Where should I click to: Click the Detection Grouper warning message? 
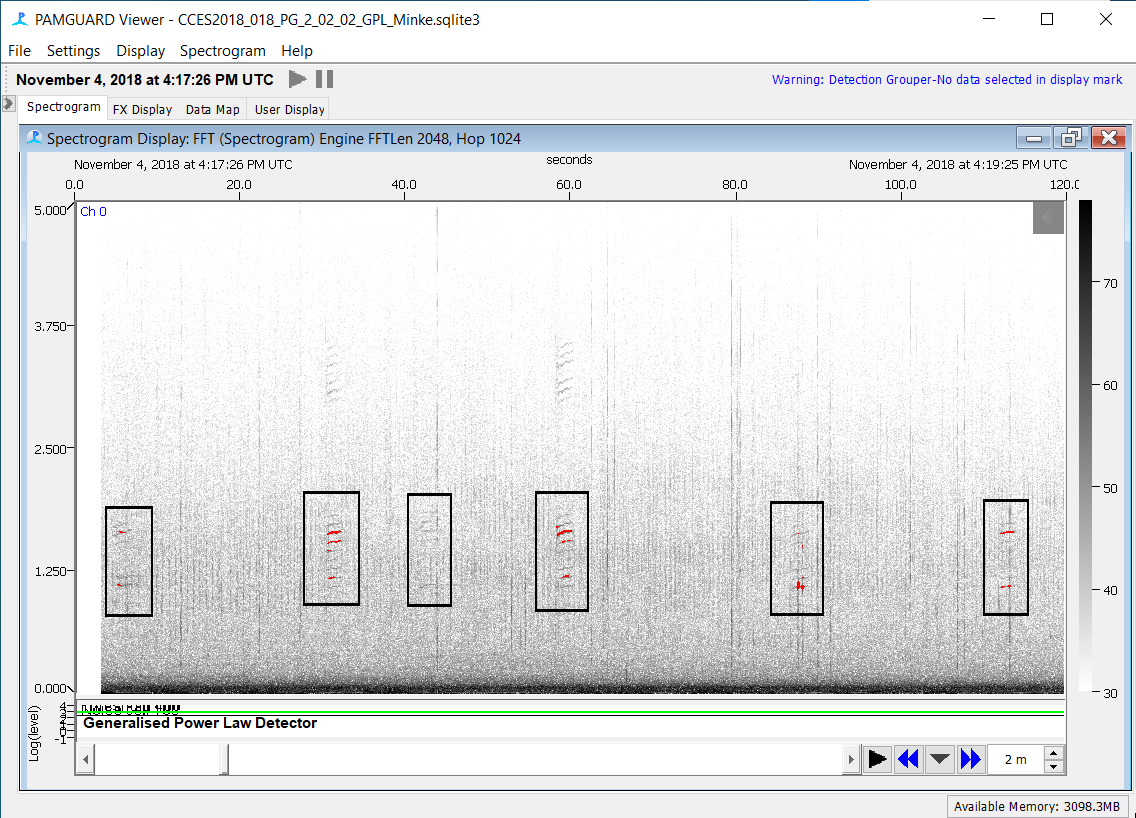(x=946, y=80)
